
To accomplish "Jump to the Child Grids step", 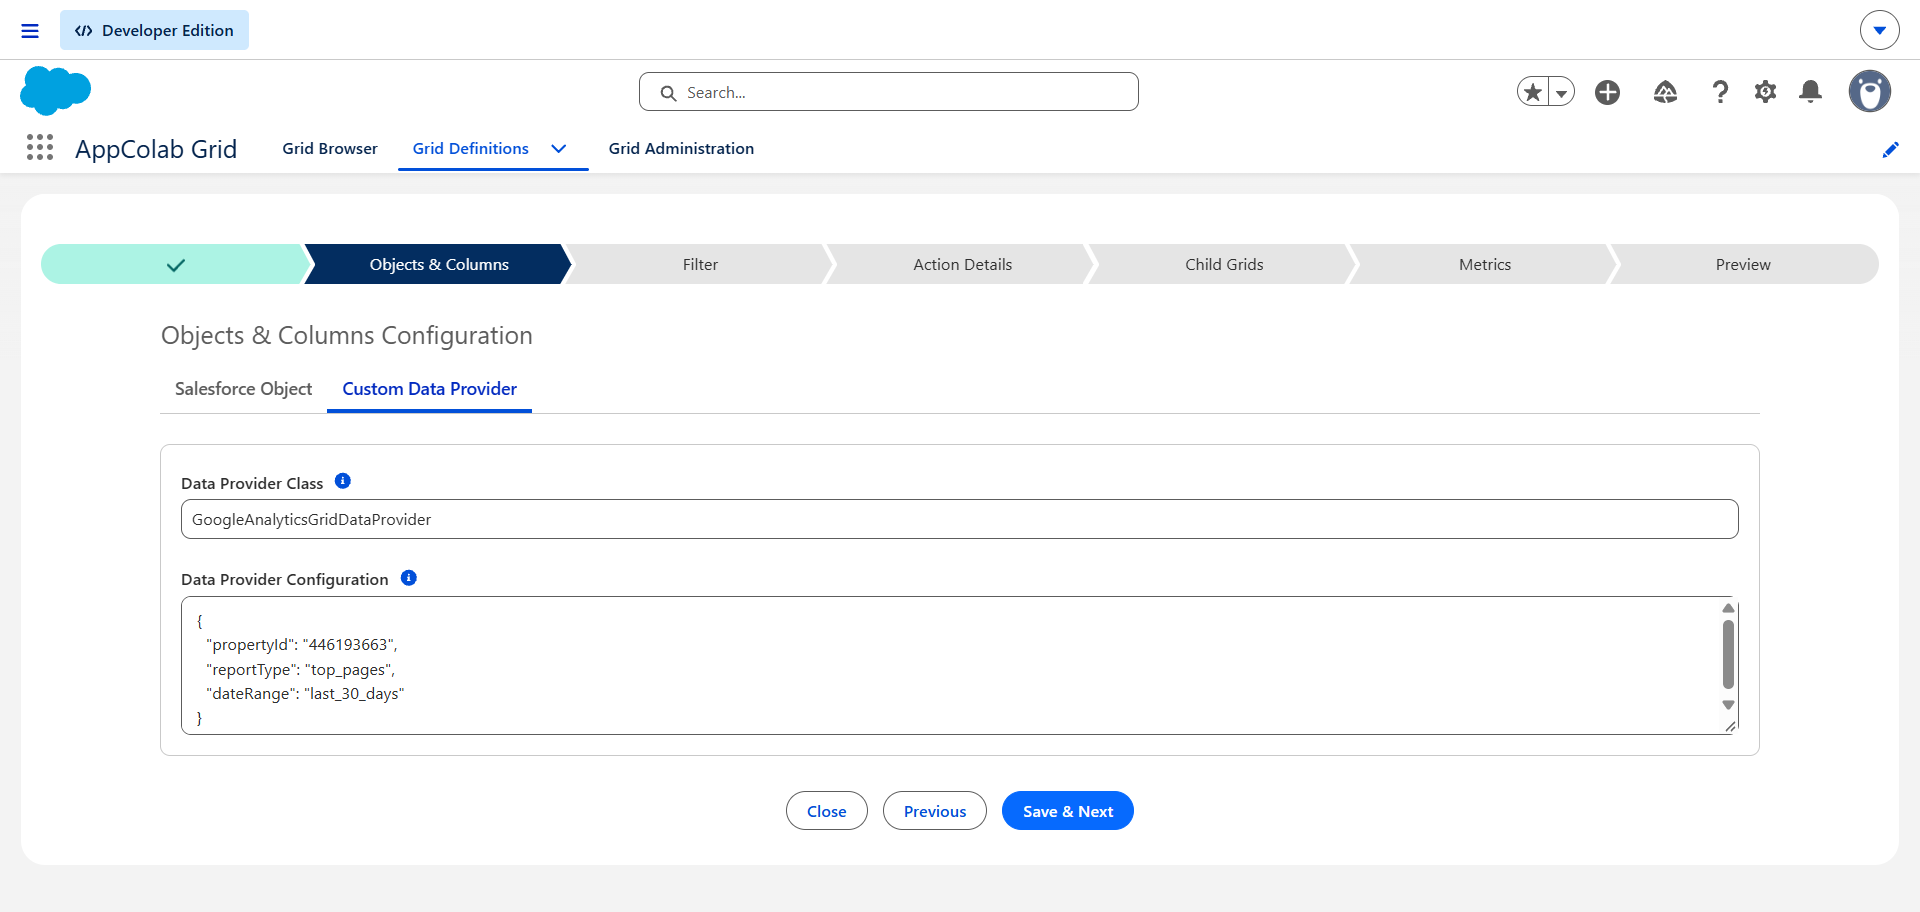I will [1224, 264].
